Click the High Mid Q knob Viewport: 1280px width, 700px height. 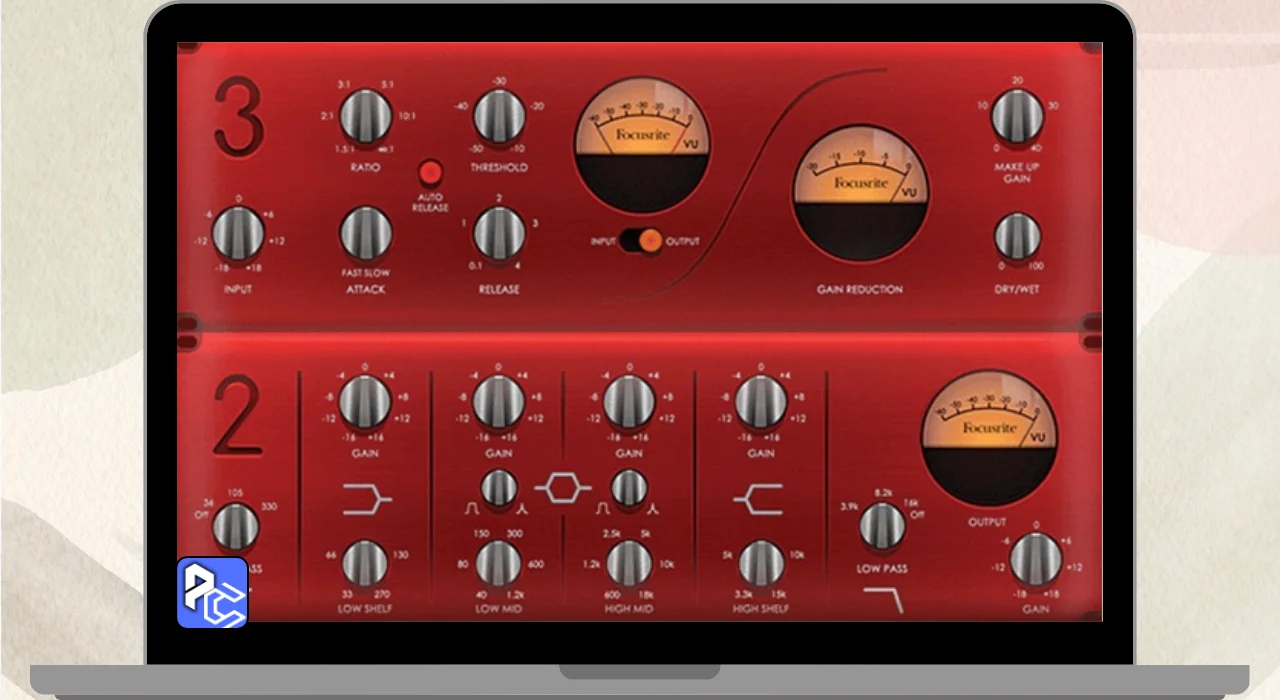click(x=629, y=488)
